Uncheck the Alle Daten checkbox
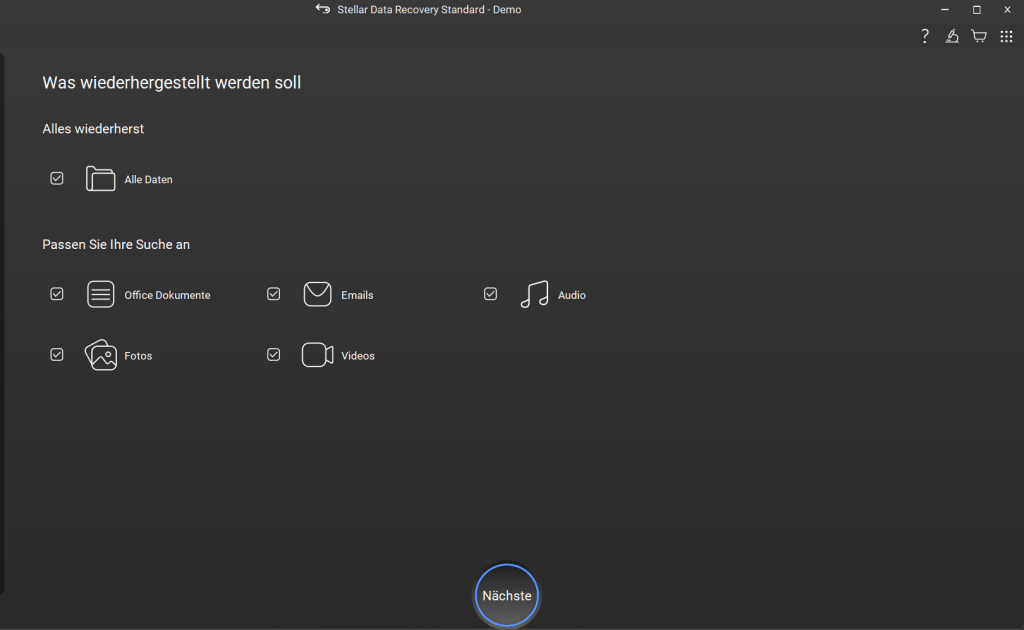The height and width of the screenshot is (630, 1024). tap(57, 178)
